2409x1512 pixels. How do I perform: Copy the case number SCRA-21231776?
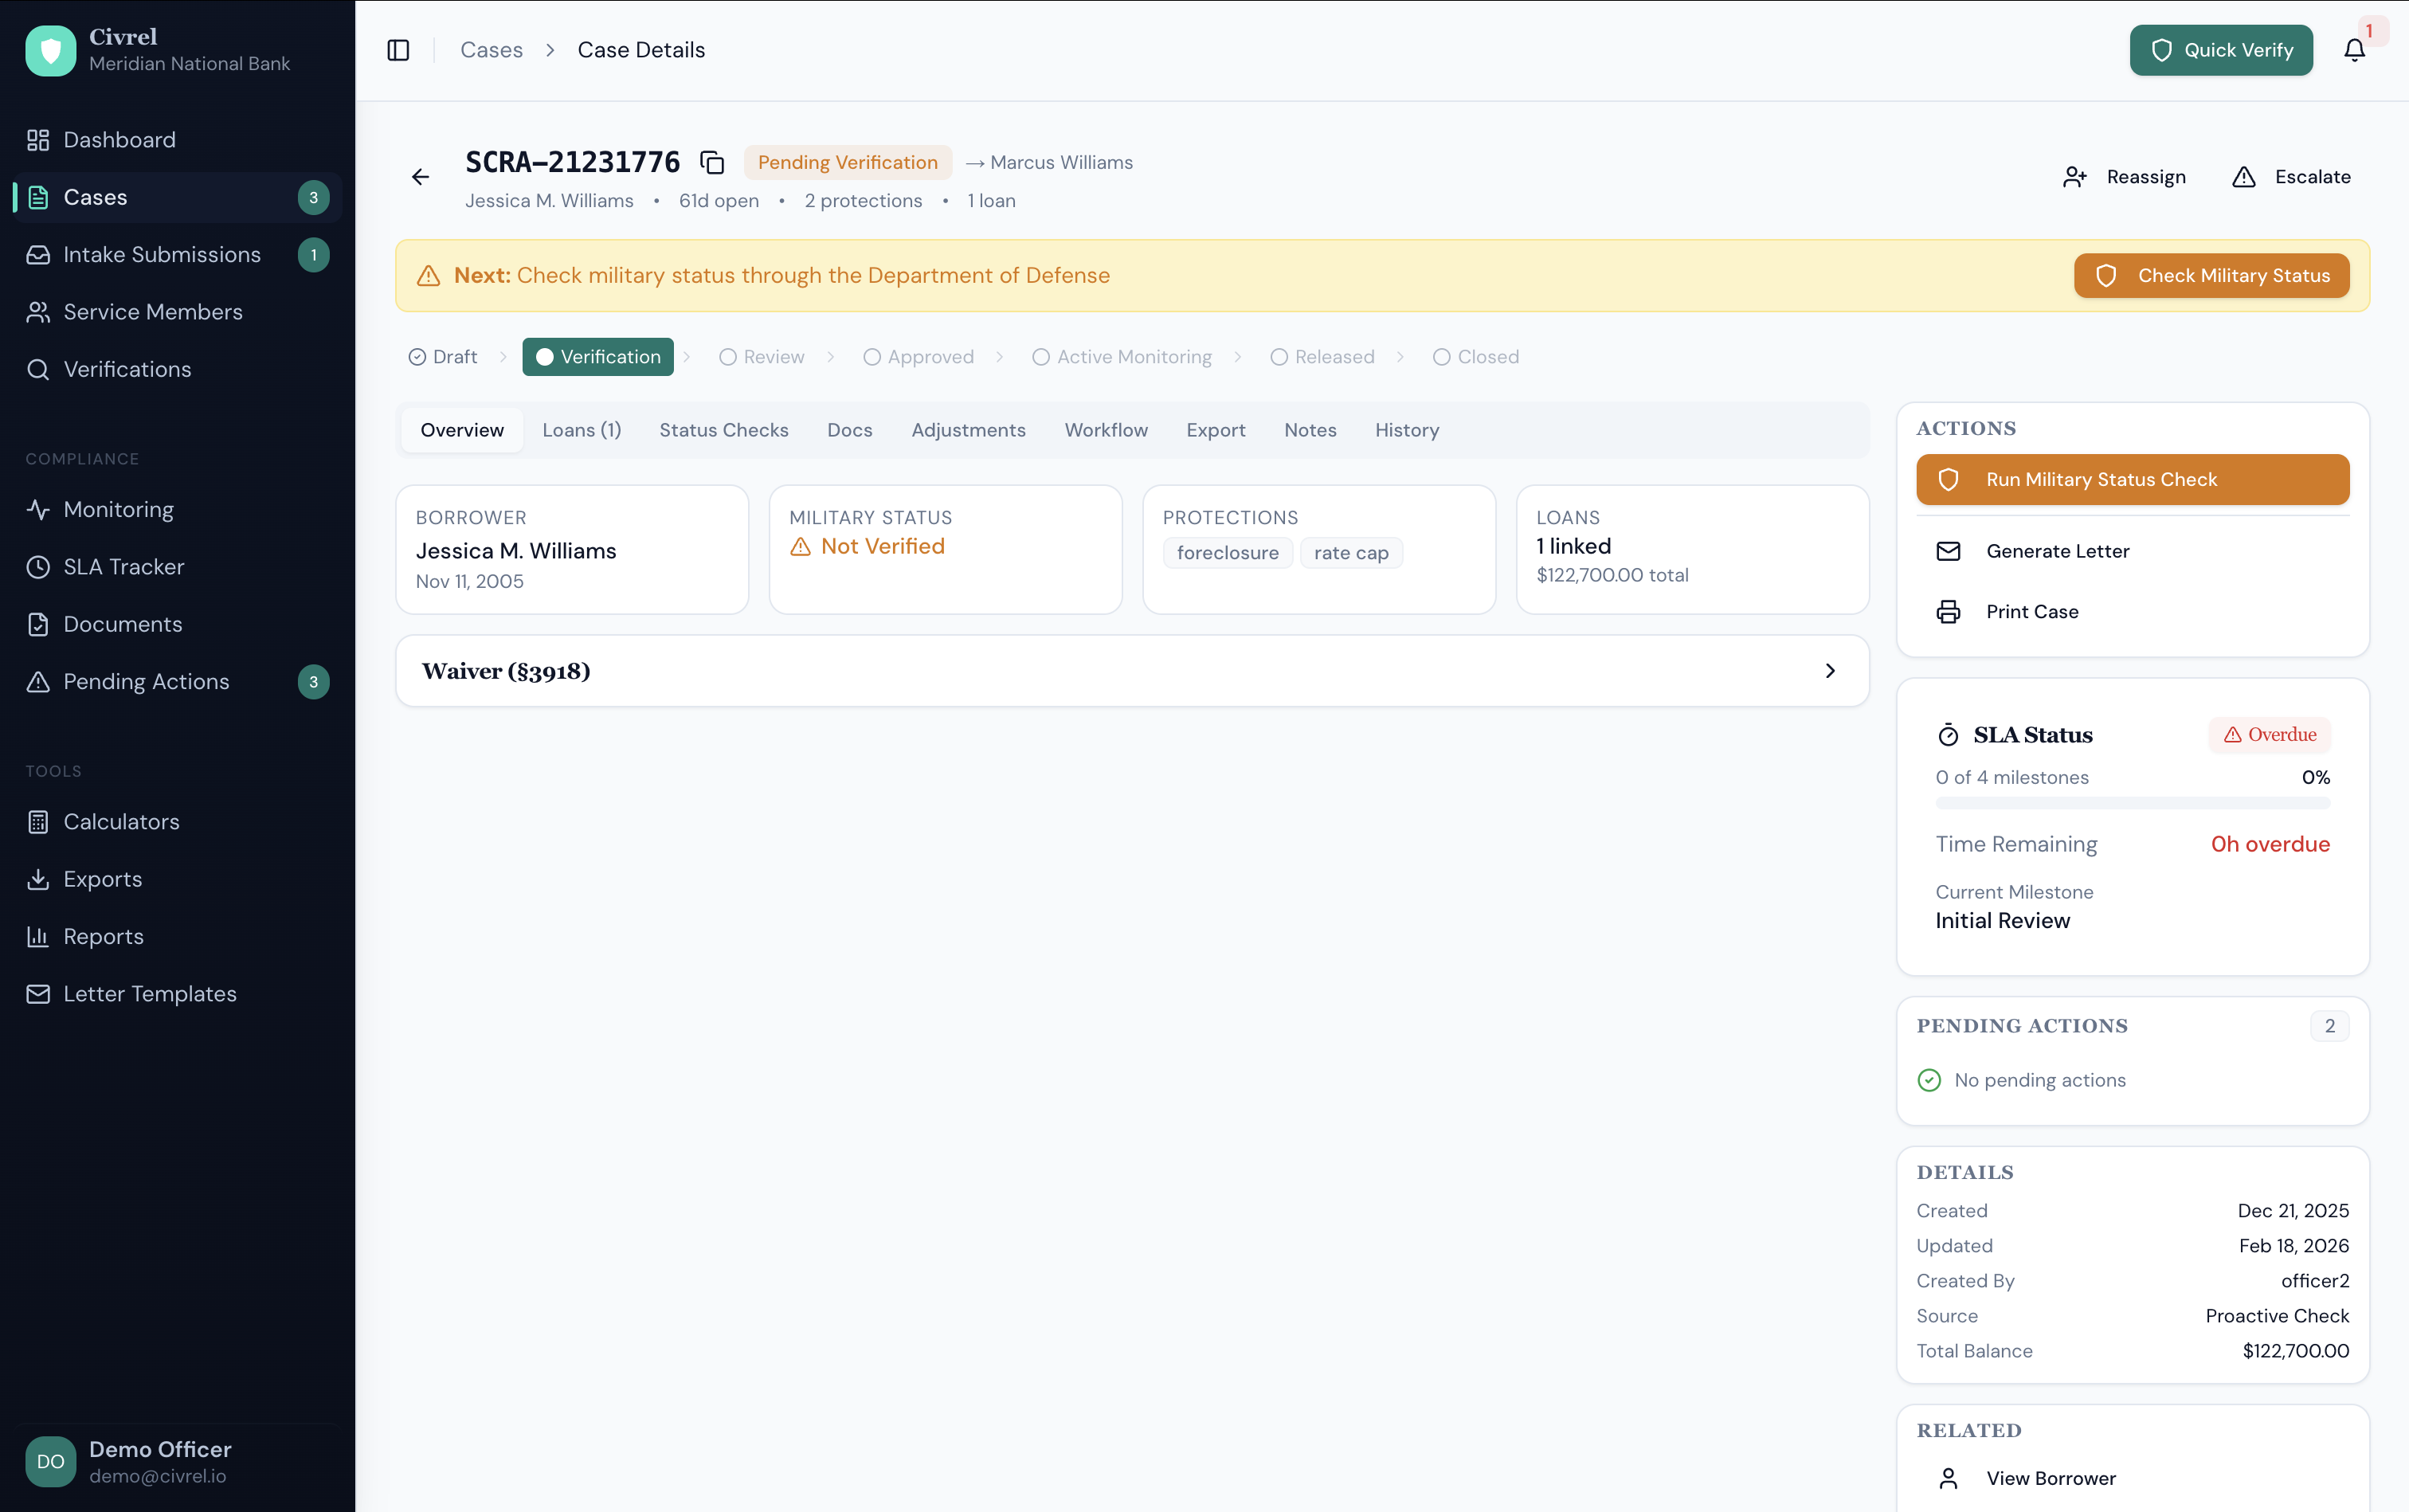tap(711, 161)
